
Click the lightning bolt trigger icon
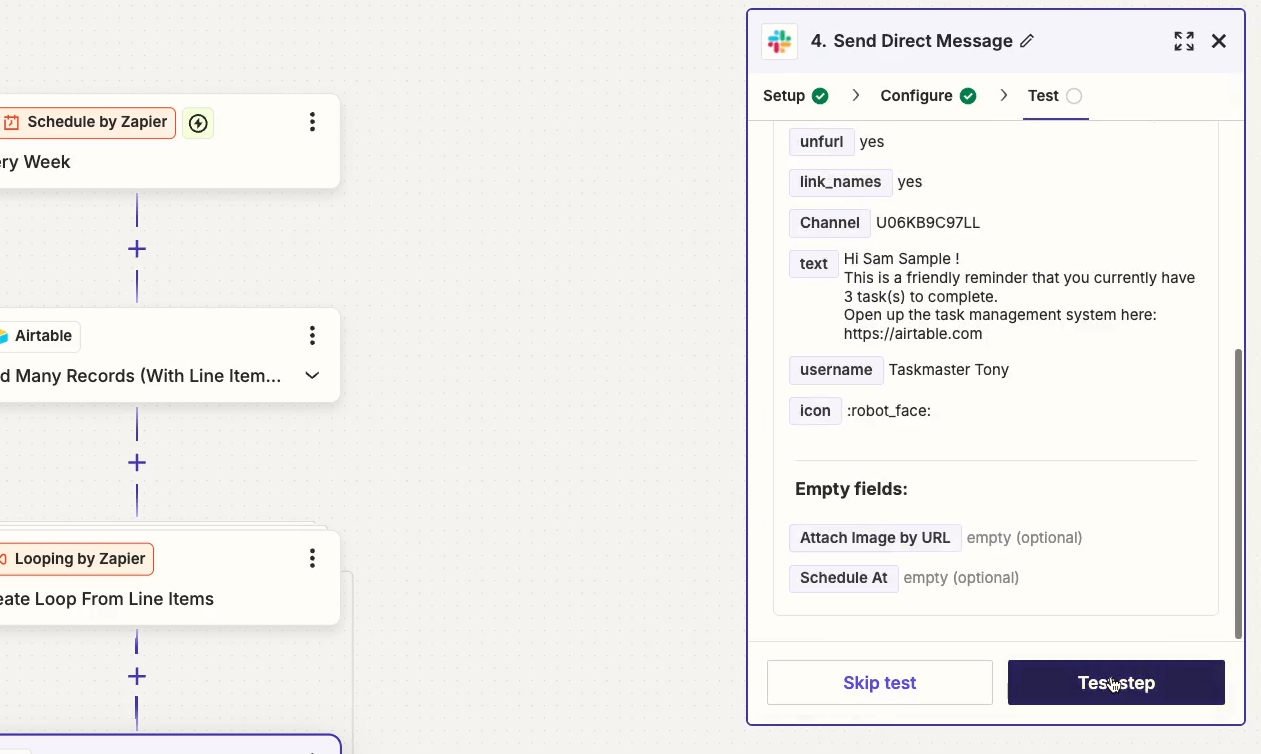(x=198, y=123)
